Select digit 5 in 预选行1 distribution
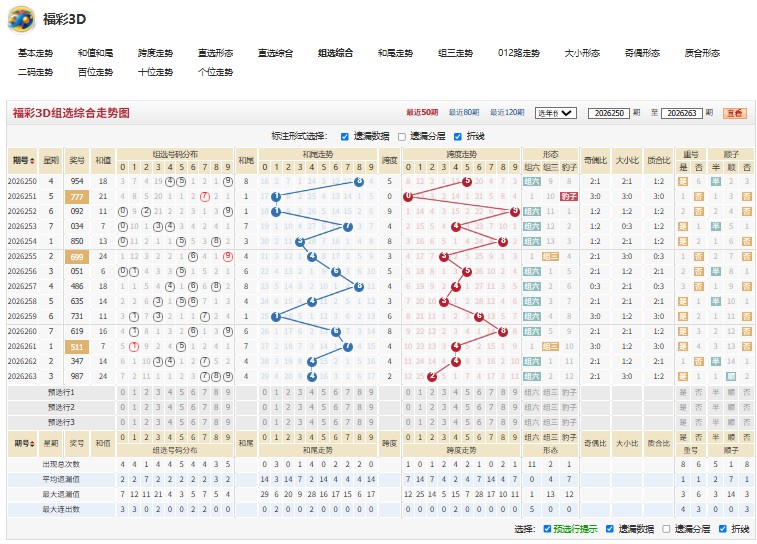 point(182,392)
